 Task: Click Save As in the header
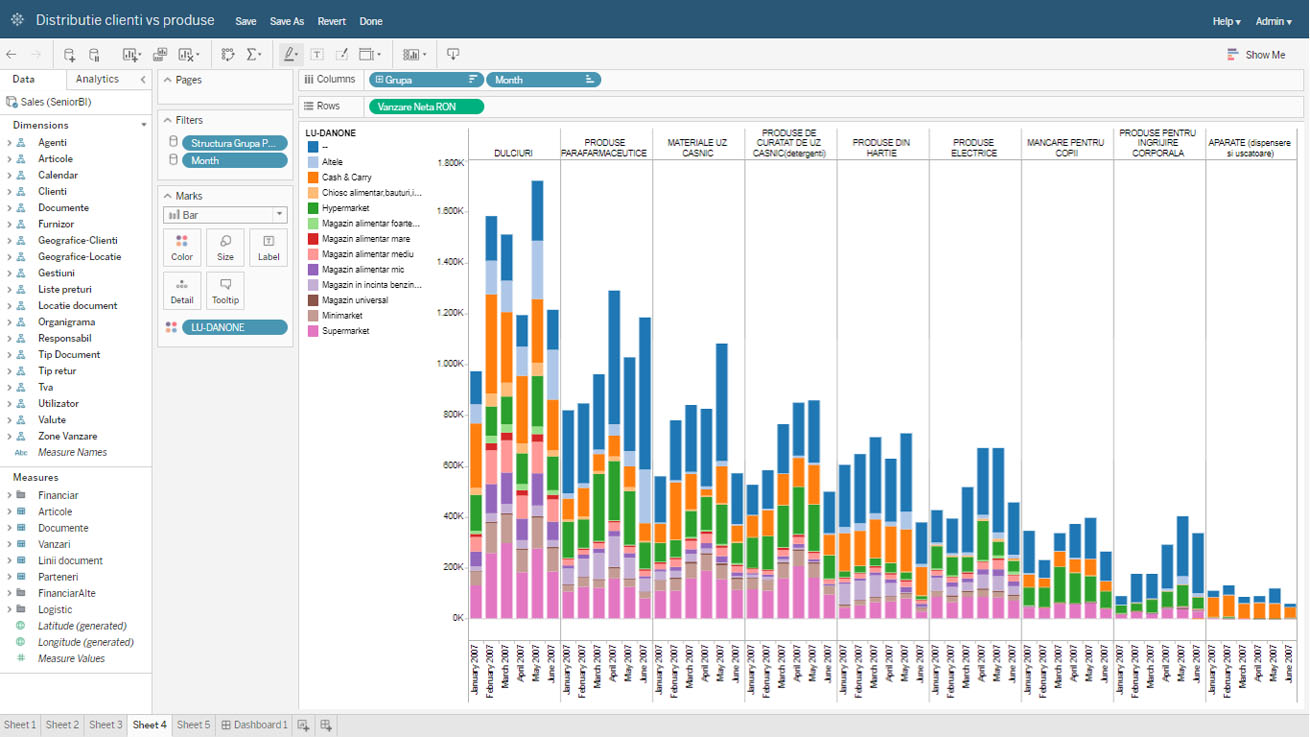coord(287,21)
